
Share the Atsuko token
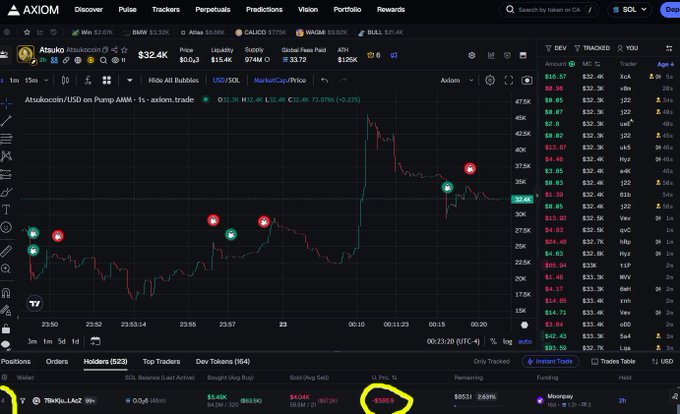click(114, 50)
